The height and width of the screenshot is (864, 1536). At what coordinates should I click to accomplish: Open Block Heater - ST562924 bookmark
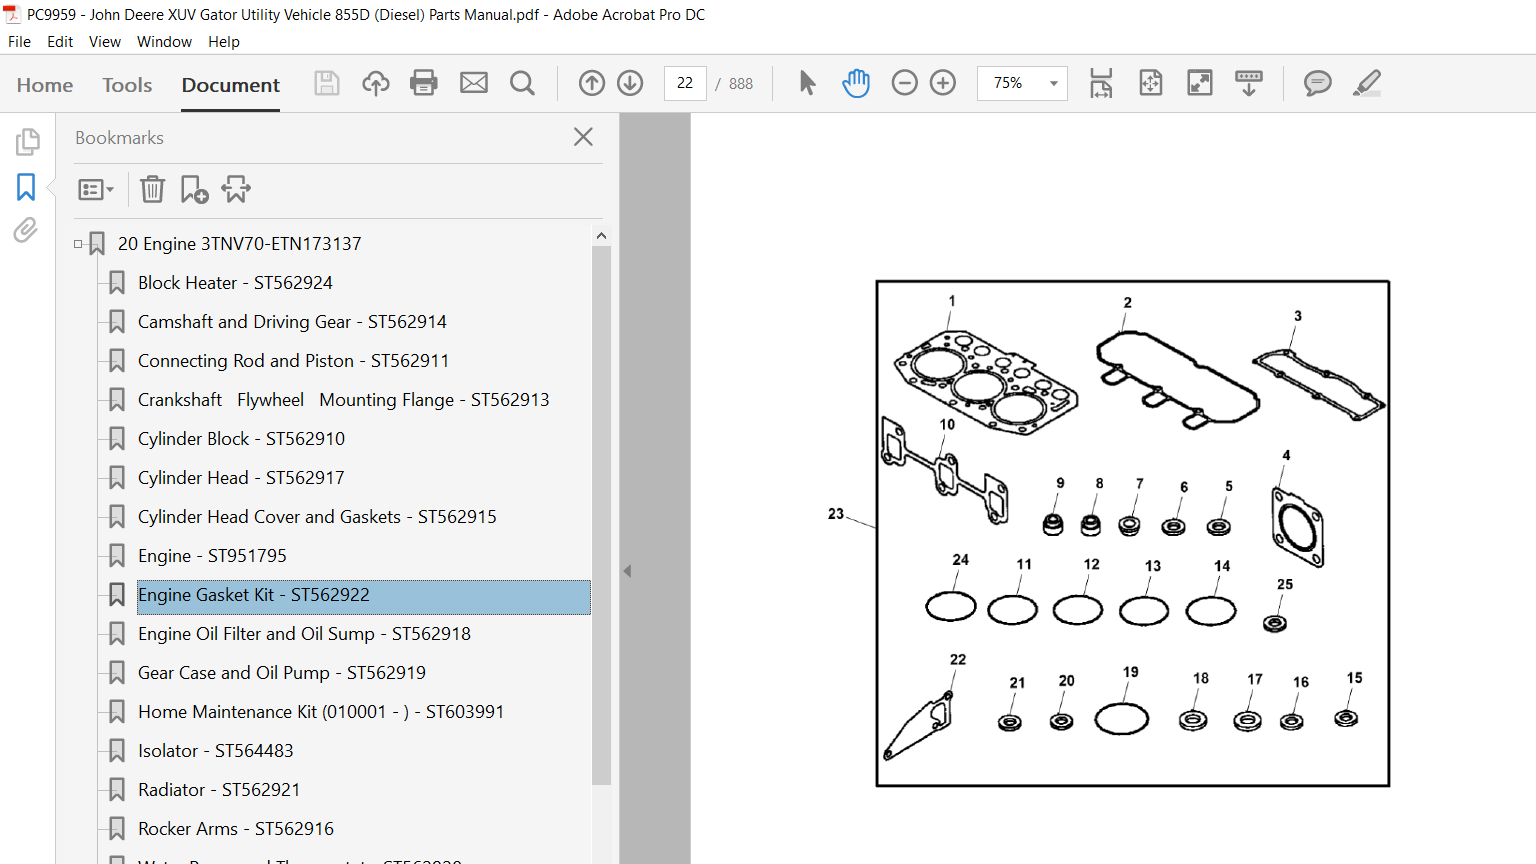pyautogui.click(x=235, y=283)
